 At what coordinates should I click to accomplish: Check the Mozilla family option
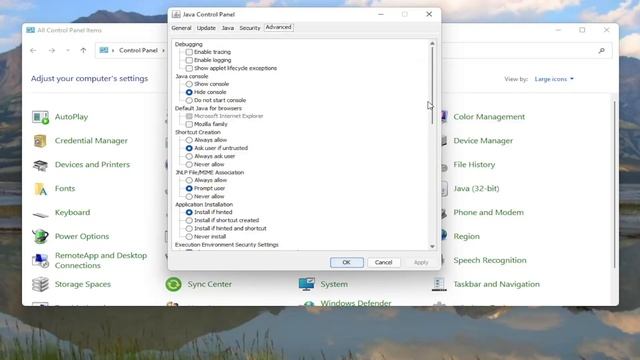tap(189, 124)
